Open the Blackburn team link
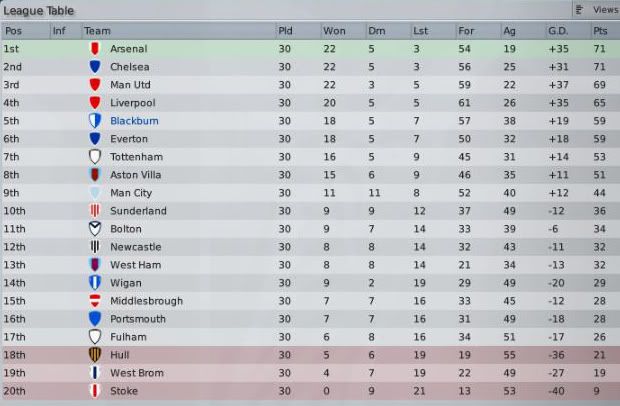The width and height of the screenshot is (620, 406). pos(134,121)
